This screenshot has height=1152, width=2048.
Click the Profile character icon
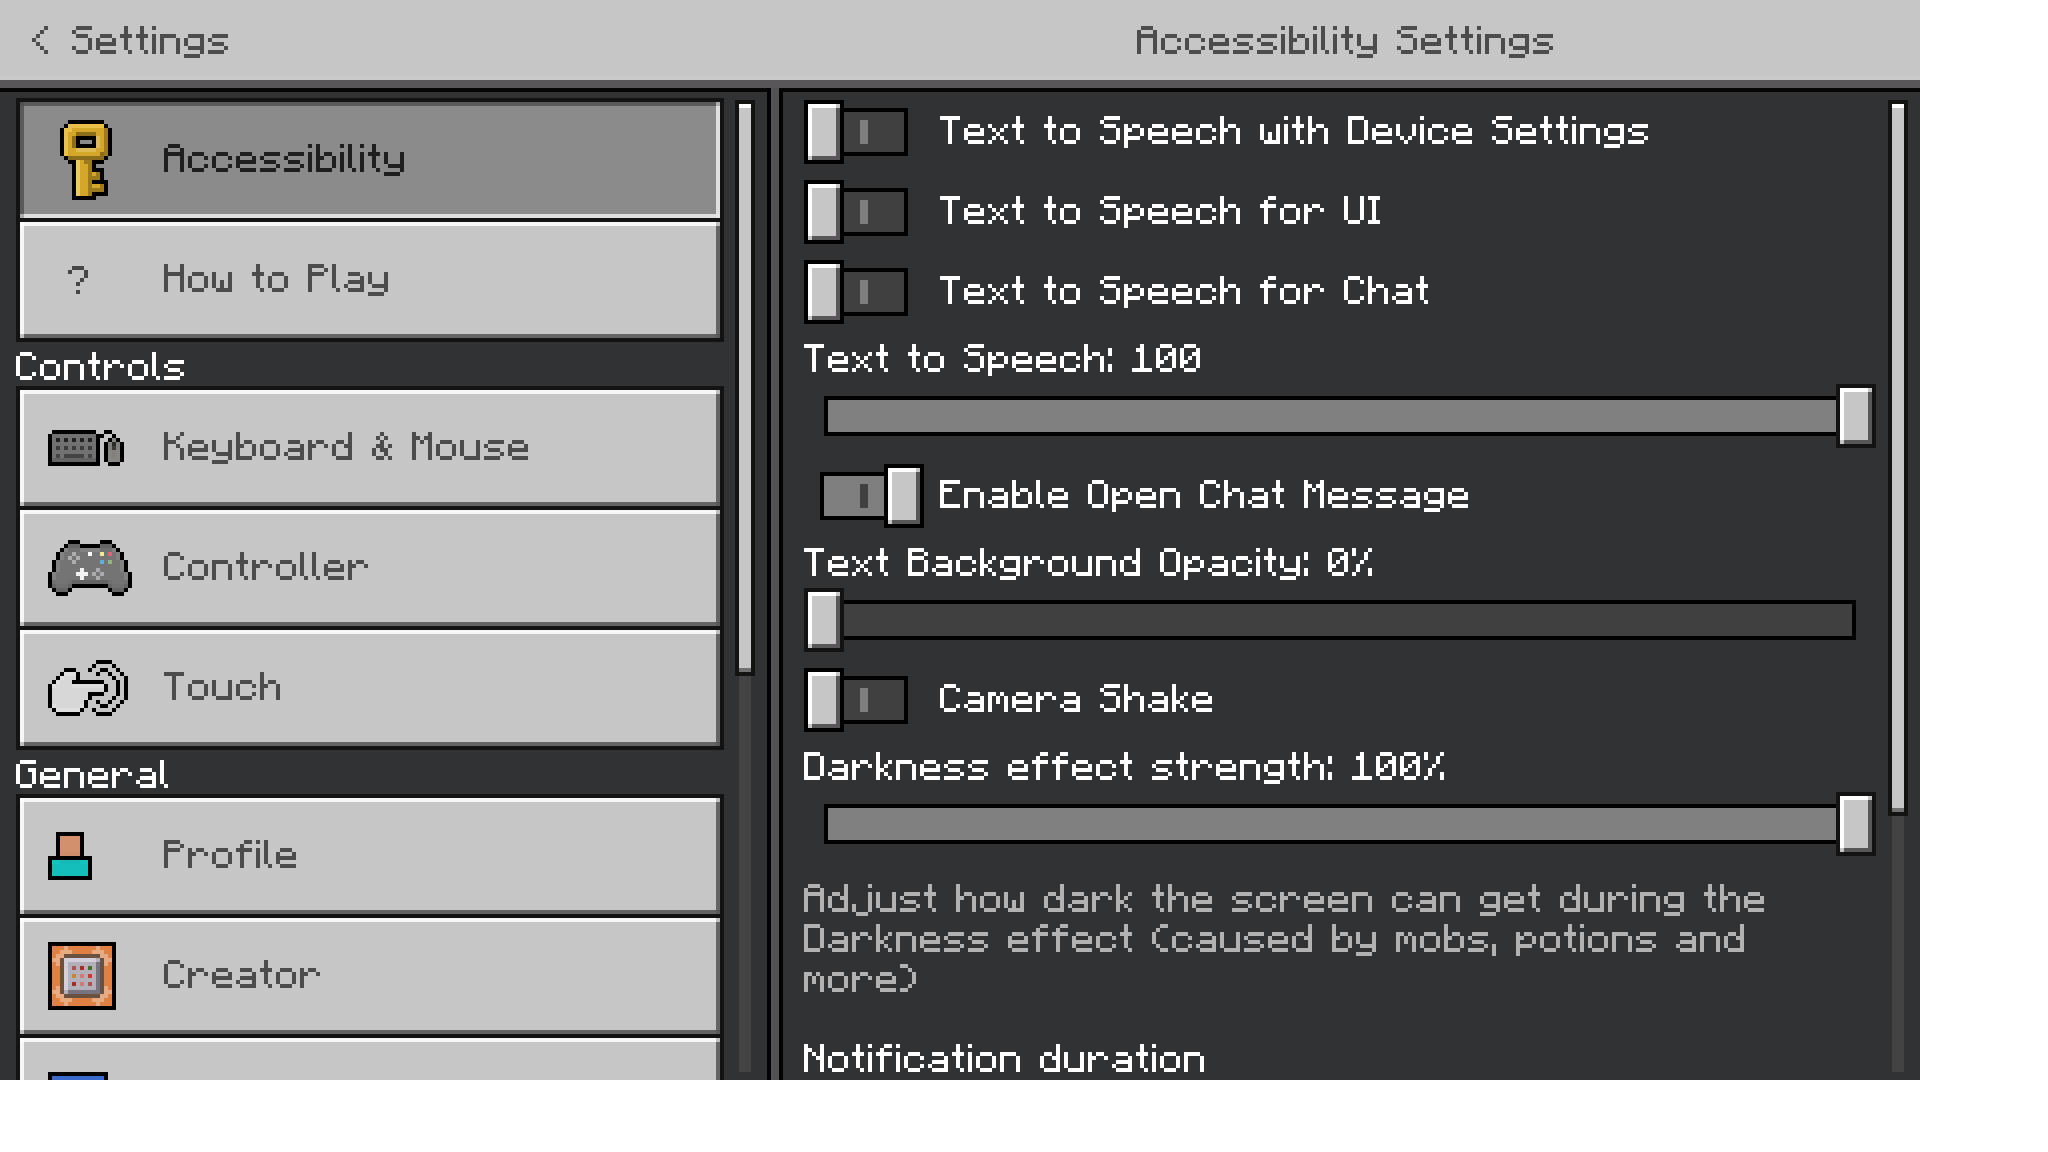click(70, 856)
